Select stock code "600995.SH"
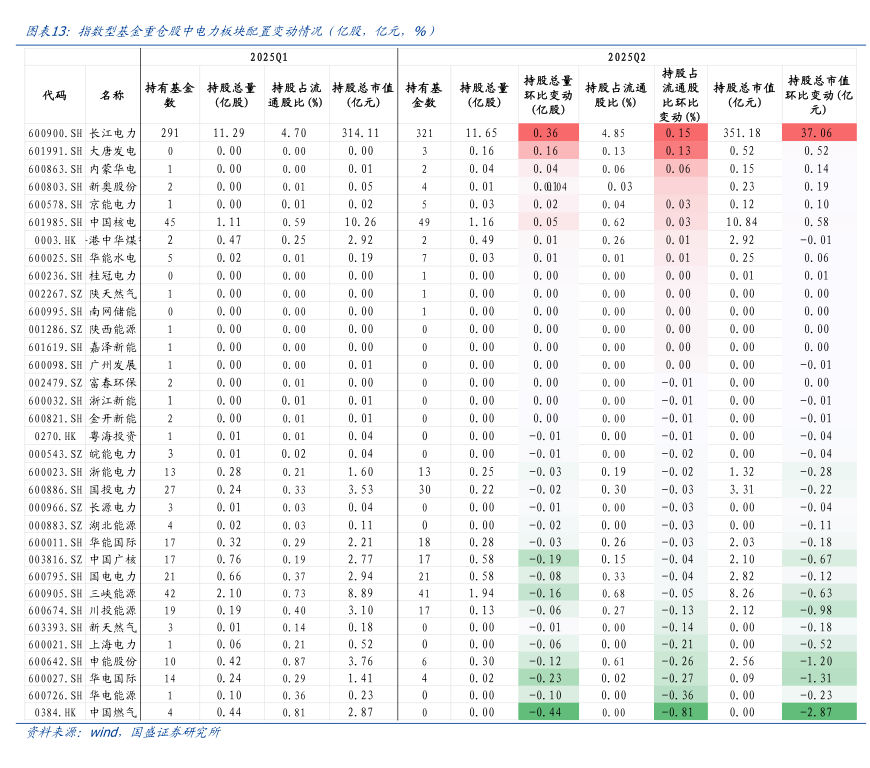This screenshot has height=768, width=870. 55,311
